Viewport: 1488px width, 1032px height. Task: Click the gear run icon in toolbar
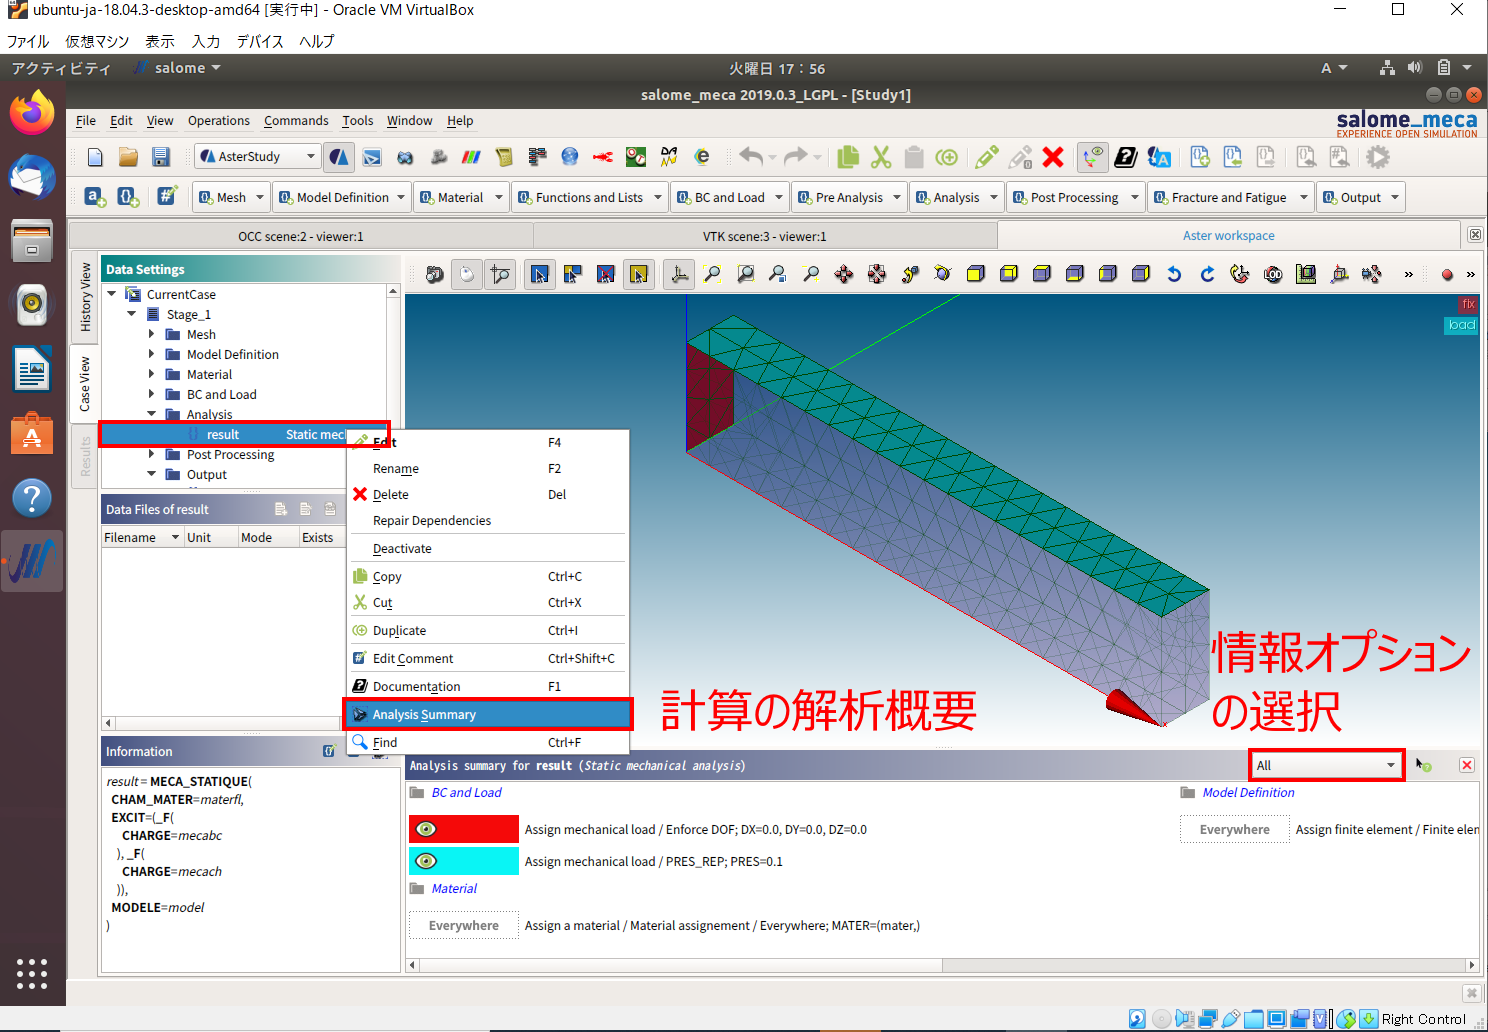[x=1378, y=157]
